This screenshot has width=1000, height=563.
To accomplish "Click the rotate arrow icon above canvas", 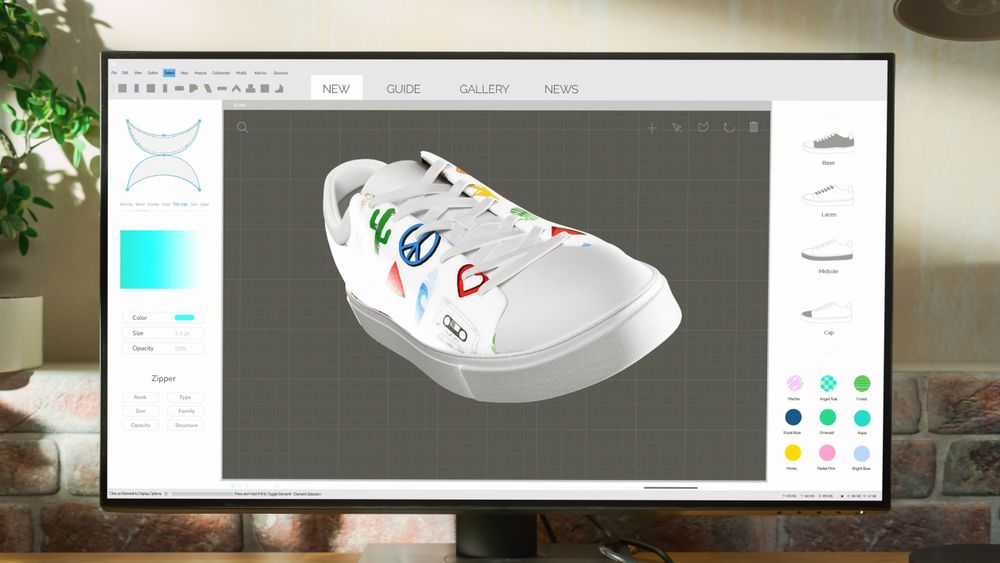I will pos(729,128).
